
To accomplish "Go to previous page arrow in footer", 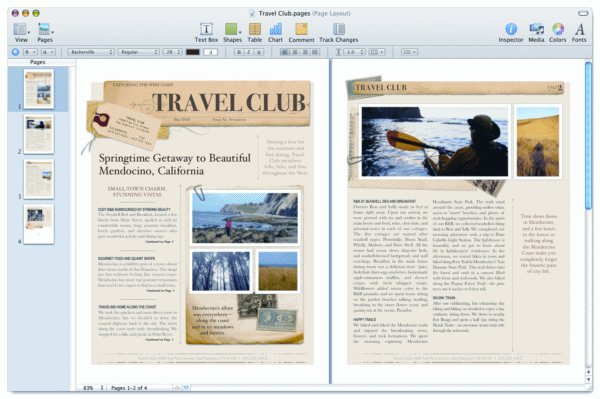I will 177,388.
